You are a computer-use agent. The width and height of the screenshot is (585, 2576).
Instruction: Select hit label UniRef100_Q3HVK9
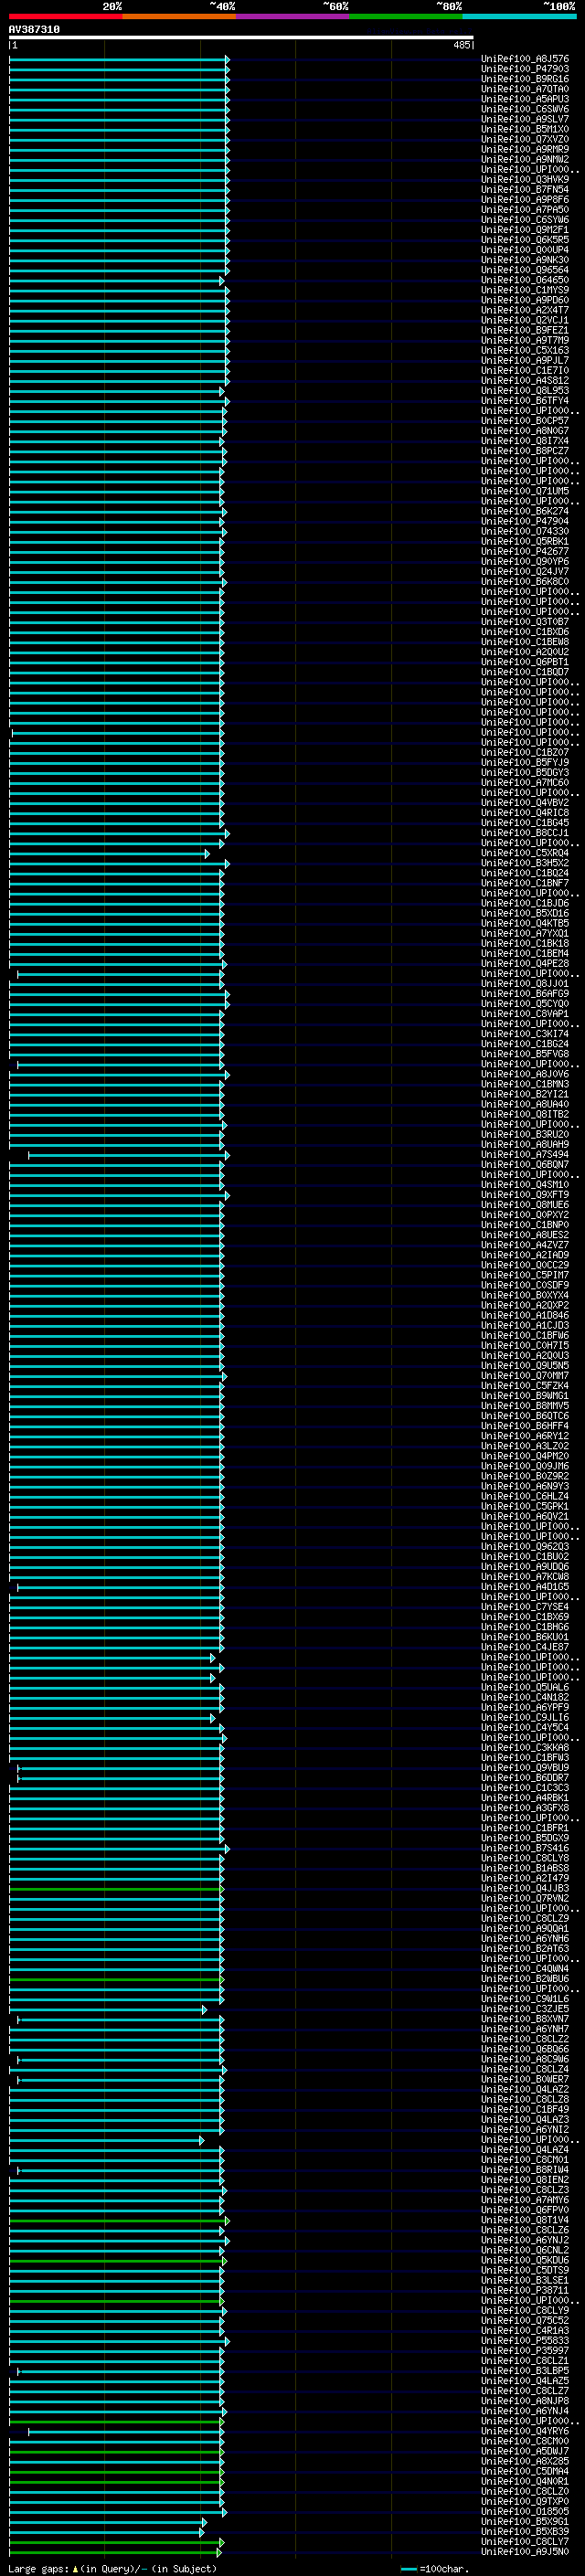[x=525, y=179]
